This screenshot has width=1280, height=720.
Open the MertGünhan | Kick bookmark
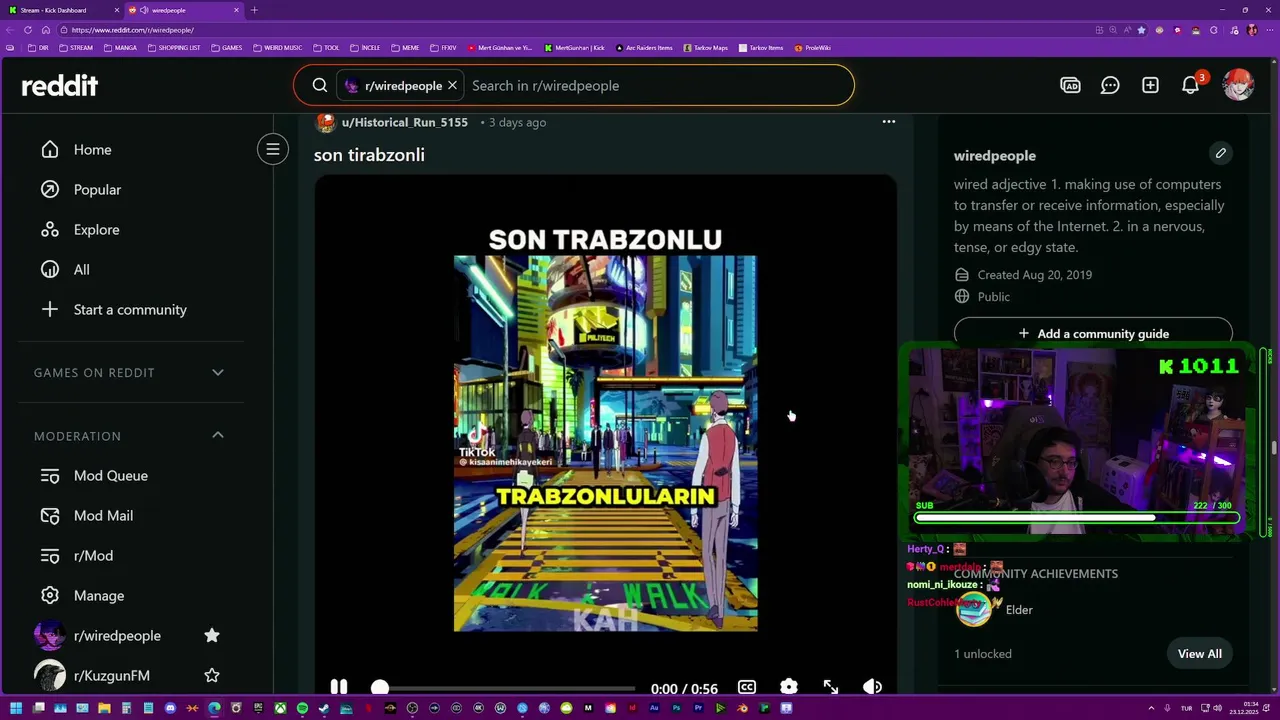pos(575,48)
